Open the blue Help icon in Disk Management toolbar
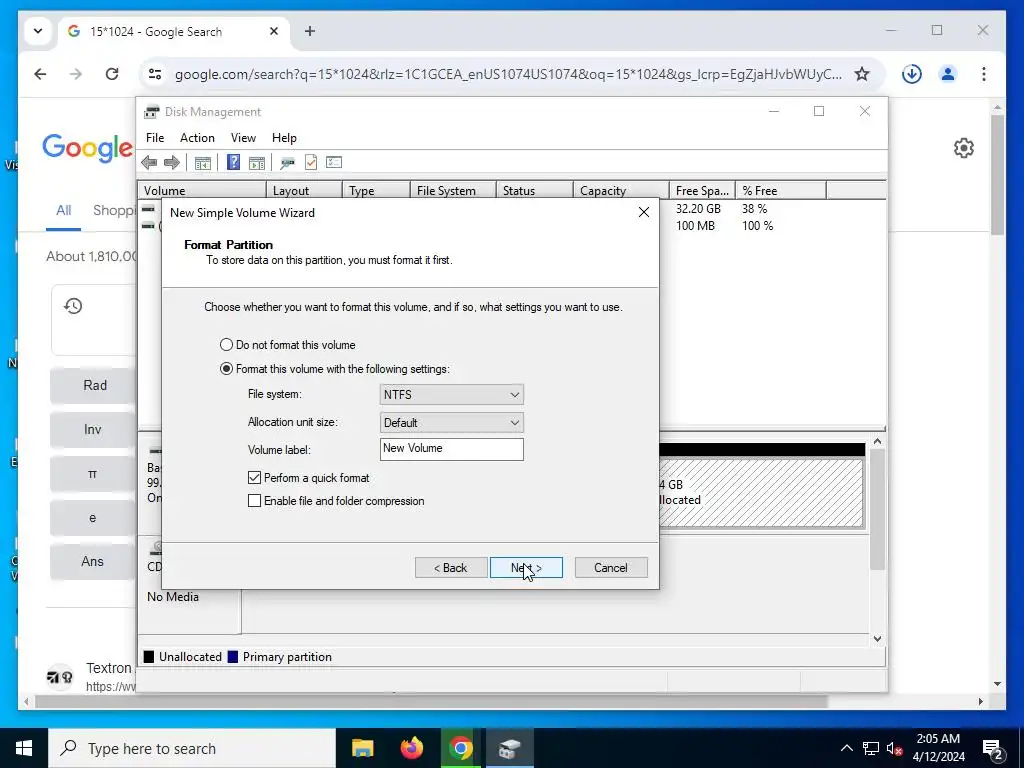 [233, 162]
